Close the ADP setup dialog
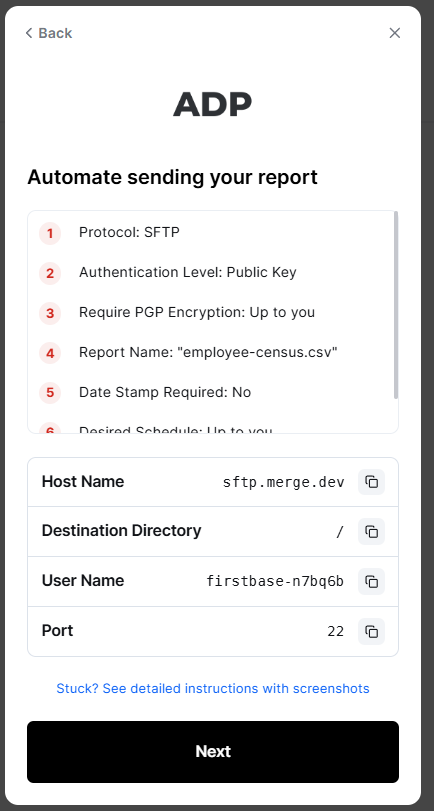 point(395,33)
